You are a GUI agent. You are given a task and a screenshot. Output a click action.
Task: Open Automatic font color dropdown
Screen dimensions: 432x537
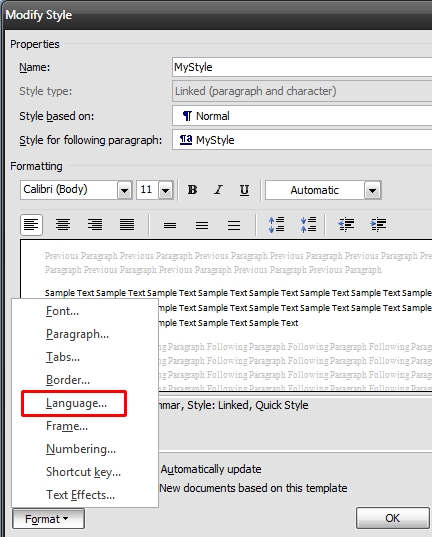[373, 190]
